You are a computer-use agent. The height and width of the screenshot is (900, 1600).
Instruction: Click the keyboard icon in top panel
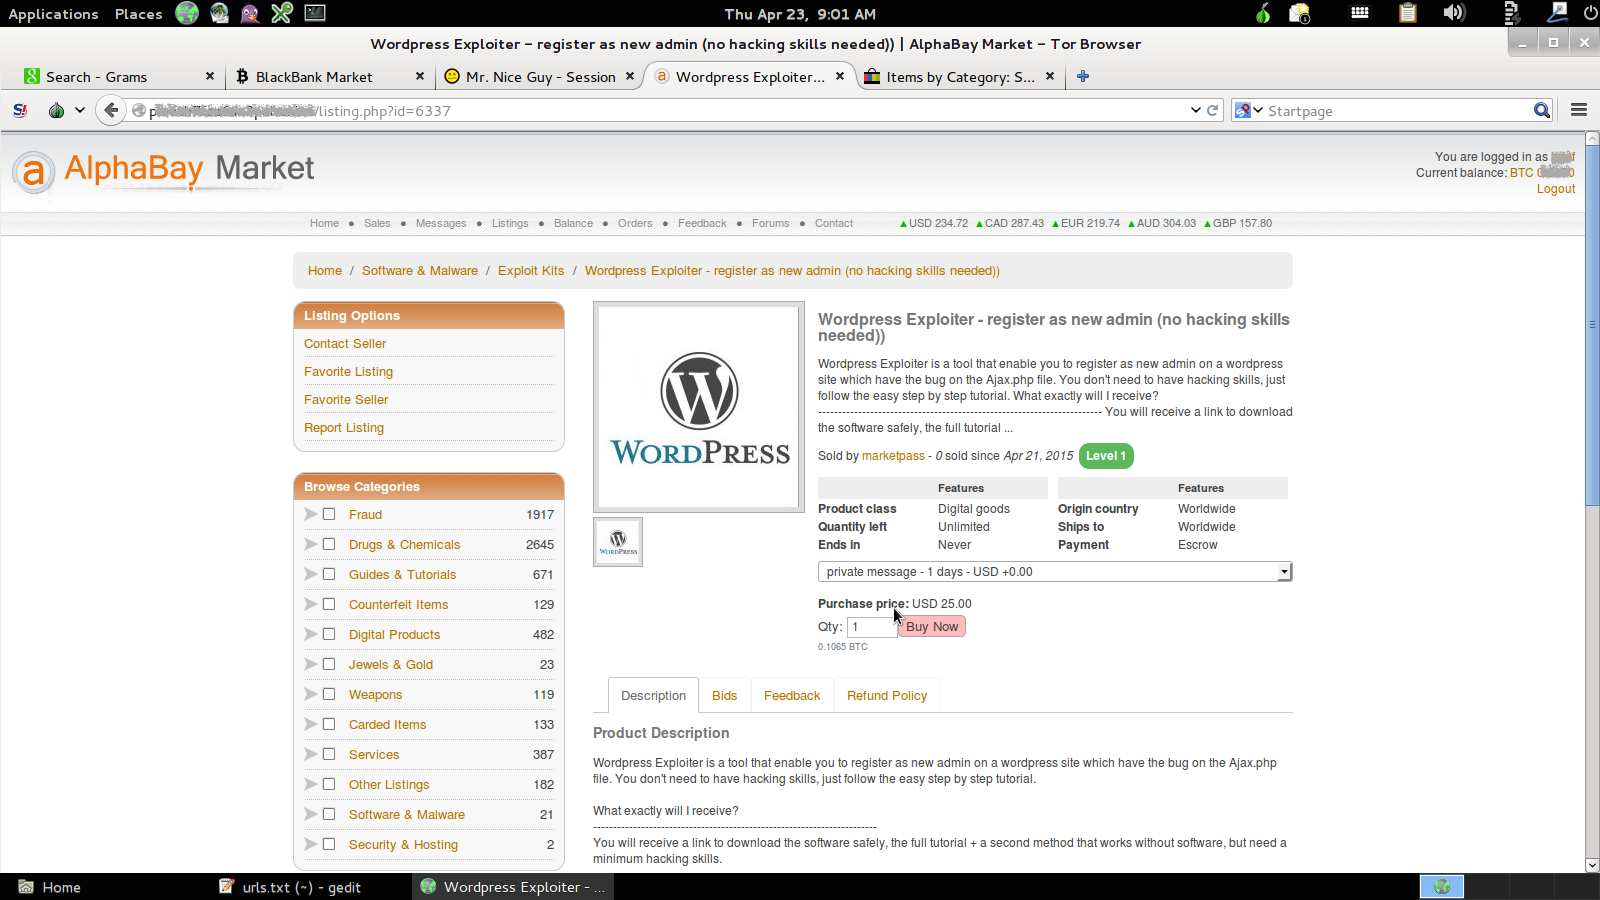pyautogui.click(x=1360, y=13)
